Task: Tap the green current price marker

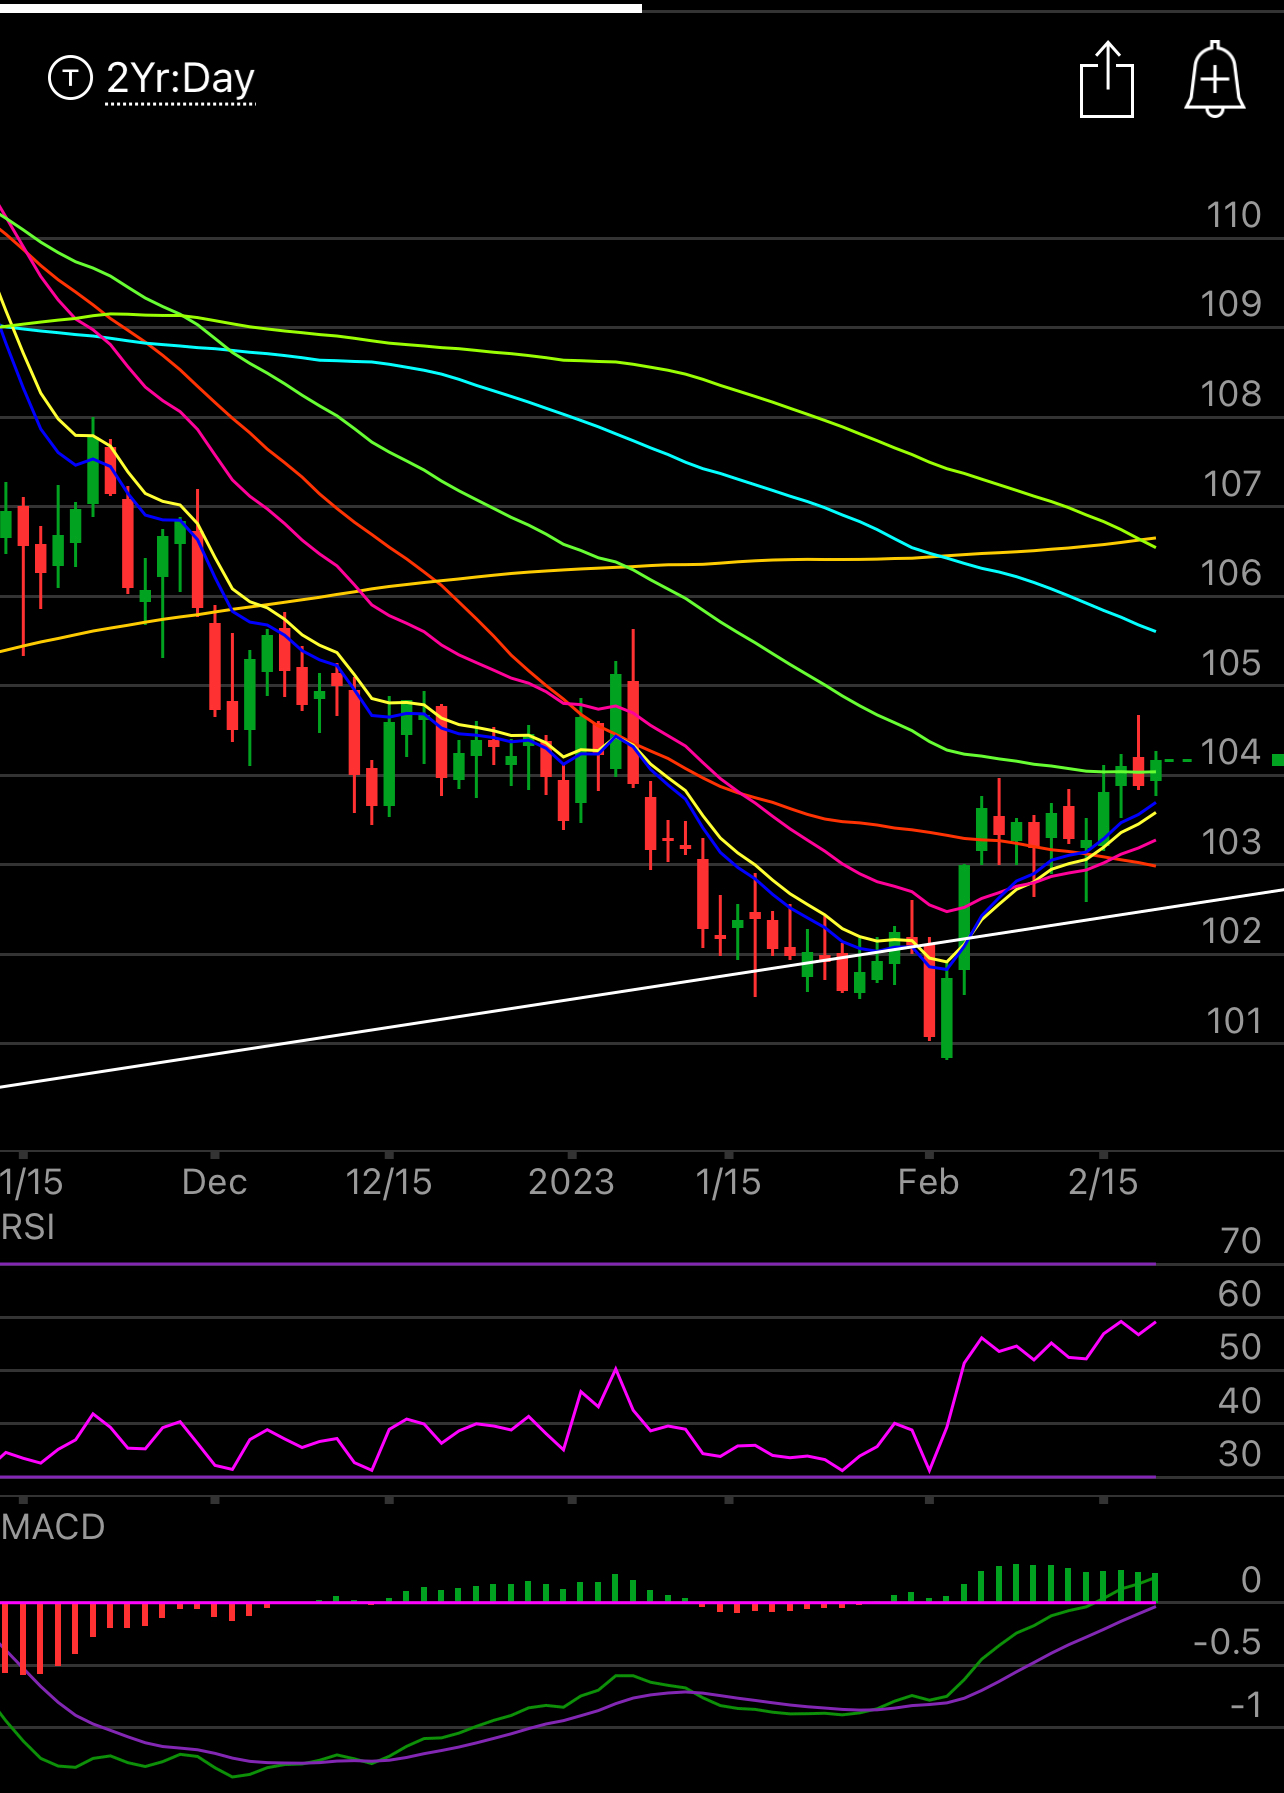Action: tap(1278, 761)
